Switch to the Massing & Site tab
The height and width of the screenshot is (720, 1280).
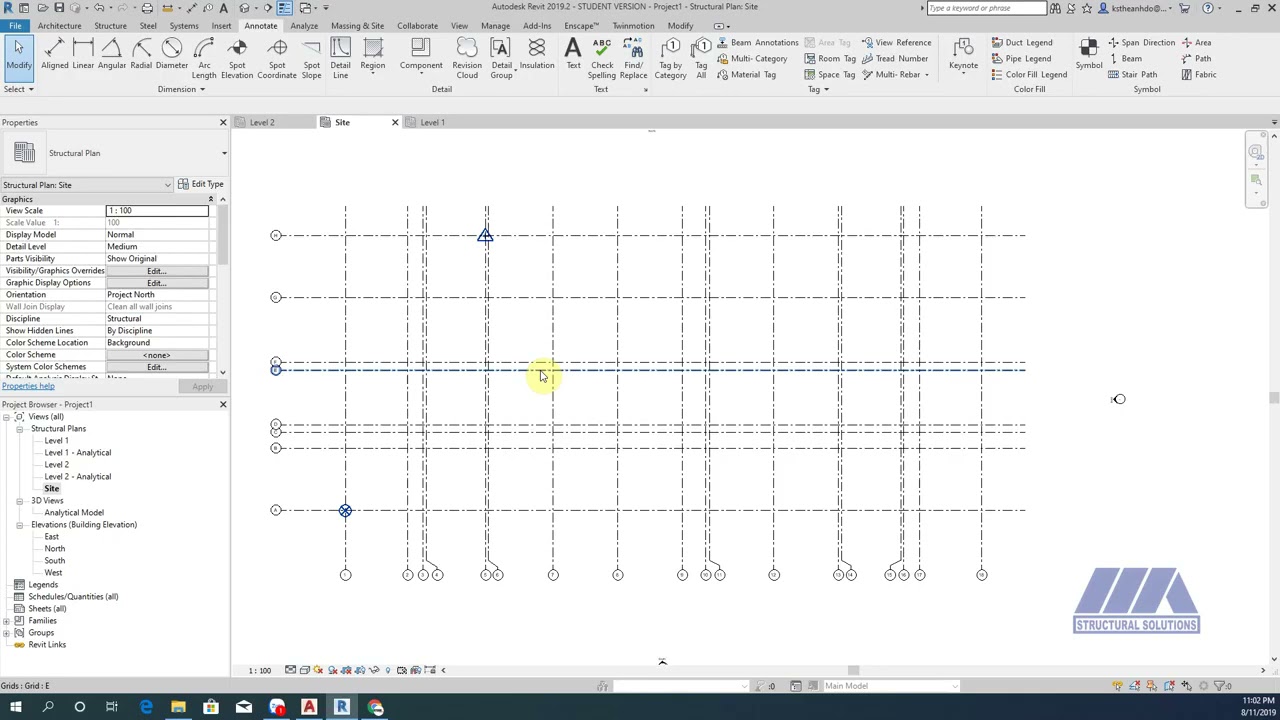357,26
